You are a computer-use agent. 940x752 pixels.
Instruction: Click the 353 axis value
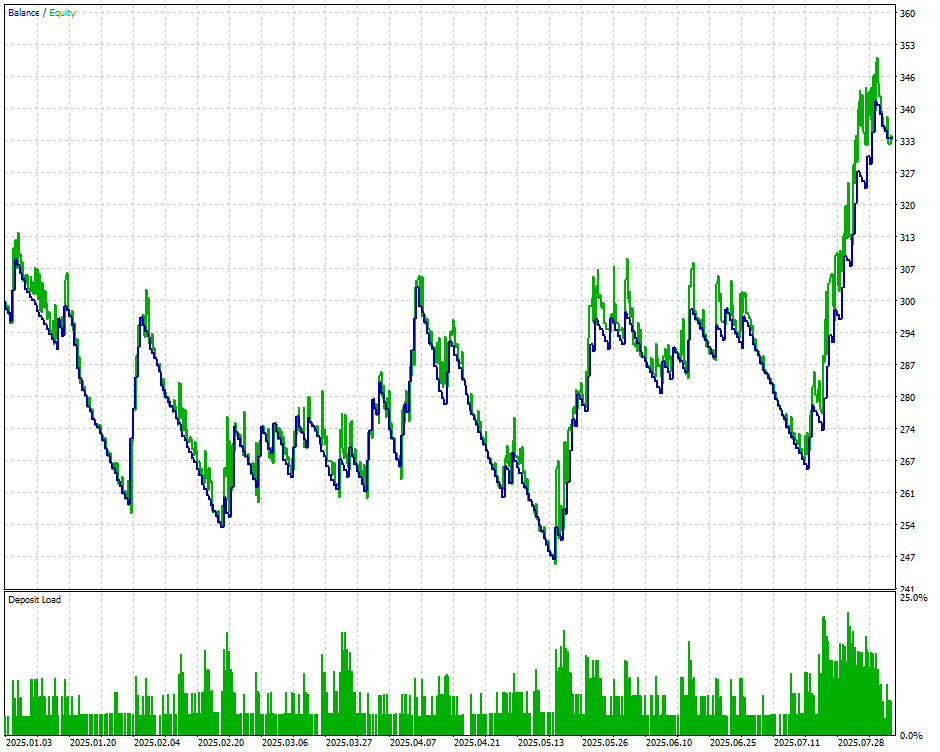(908, 46)
